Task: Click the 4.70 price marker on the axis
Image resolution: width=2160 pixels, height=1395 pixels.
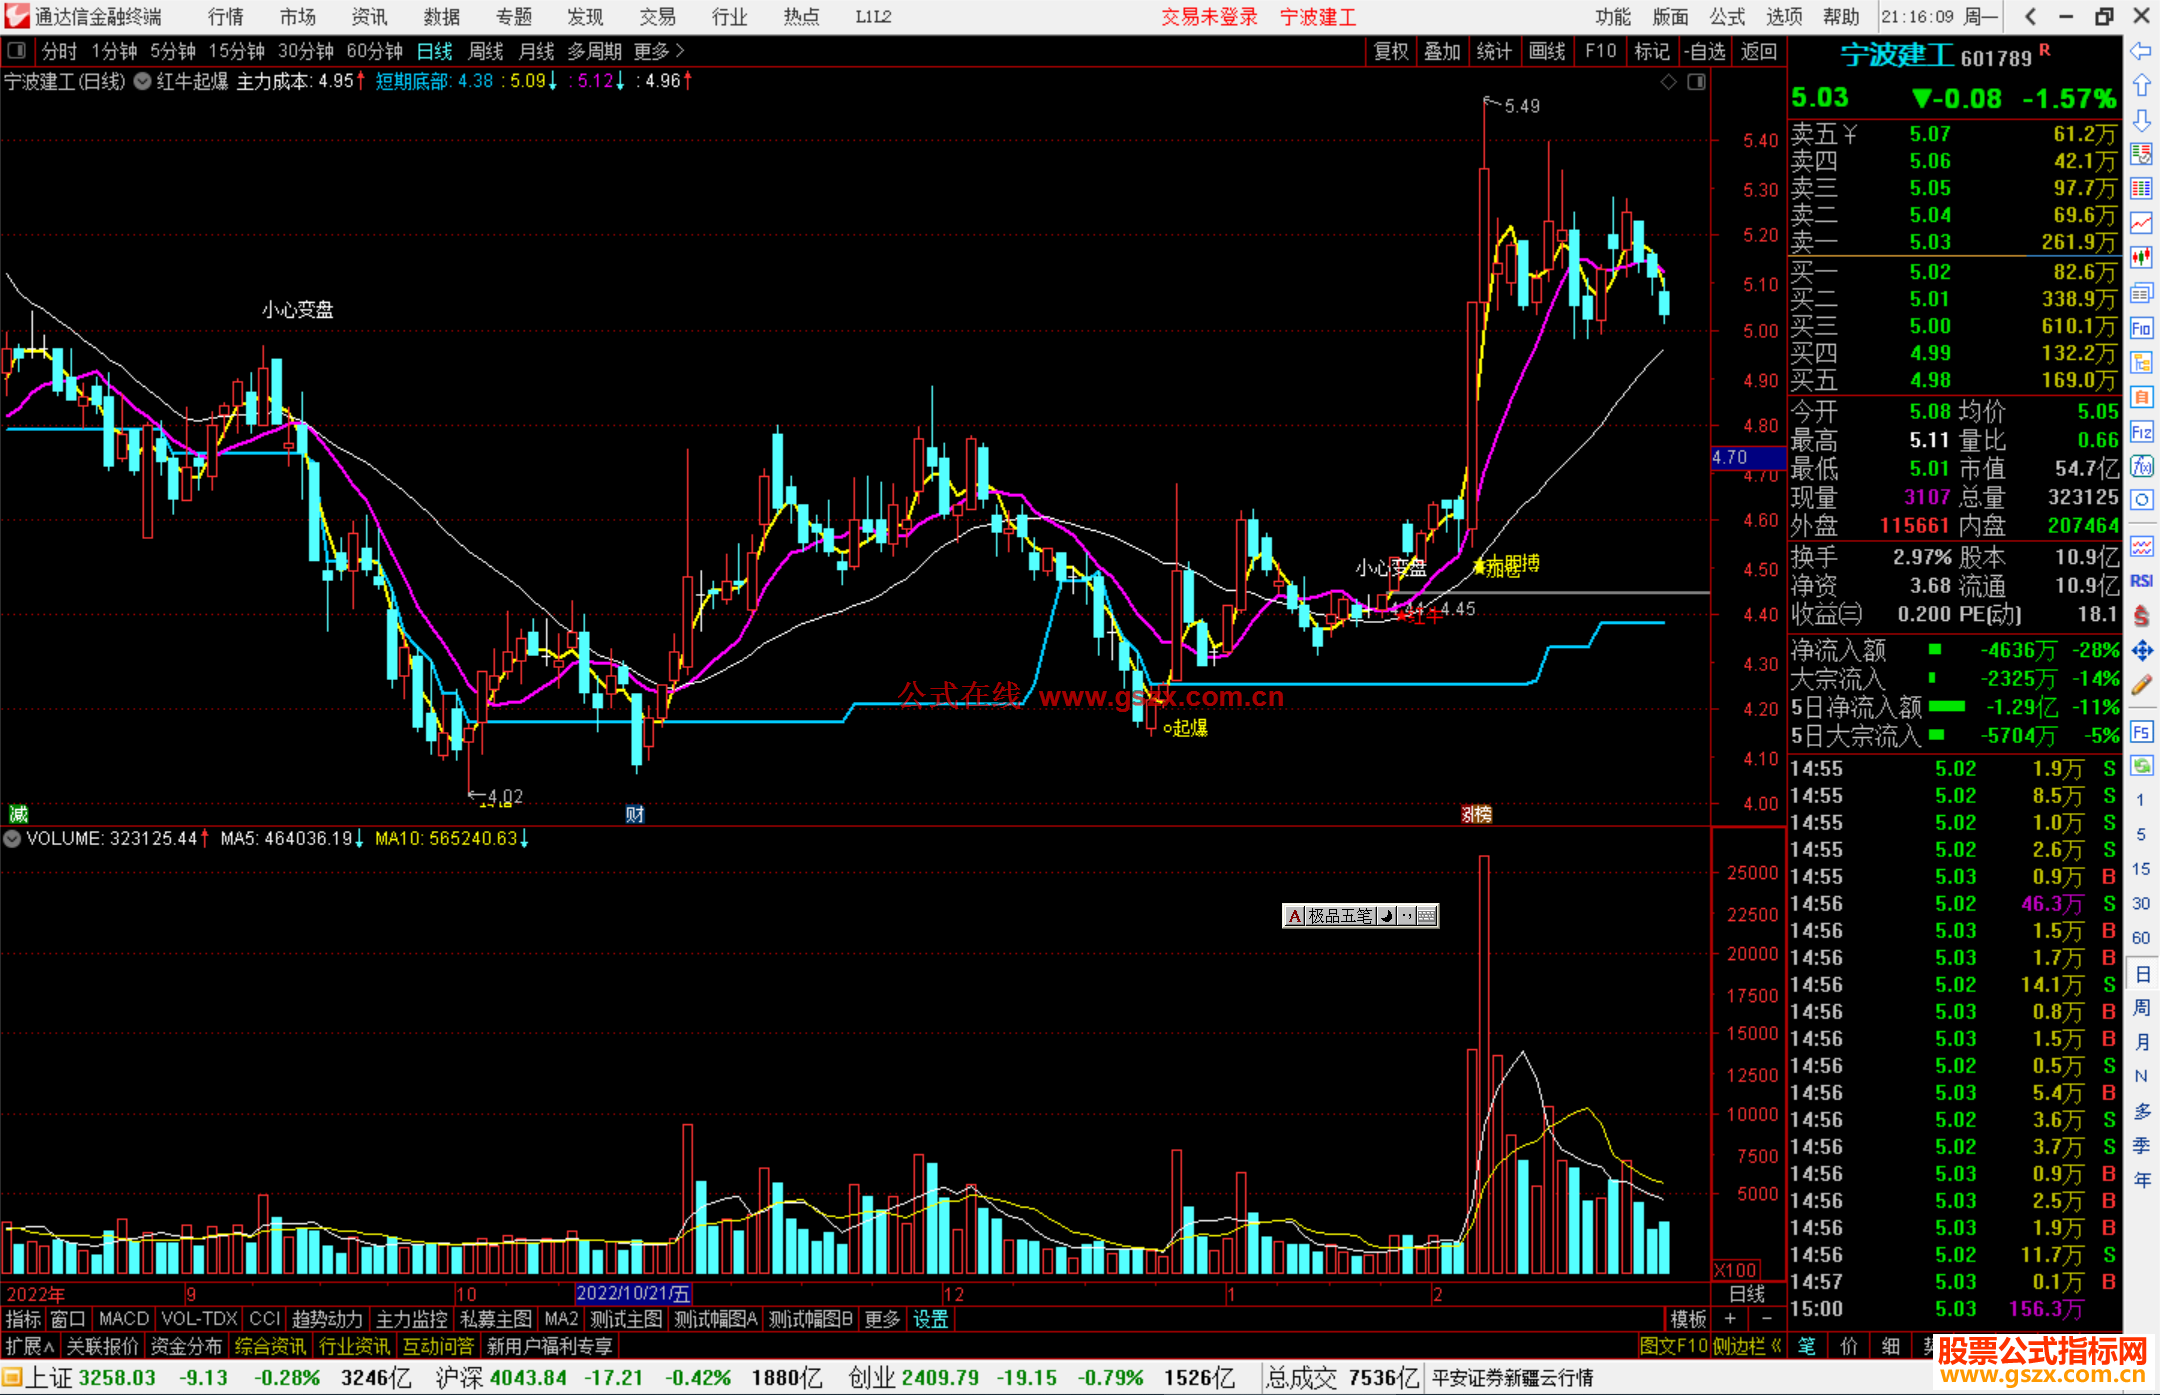Action: [x=1747, y=458]
